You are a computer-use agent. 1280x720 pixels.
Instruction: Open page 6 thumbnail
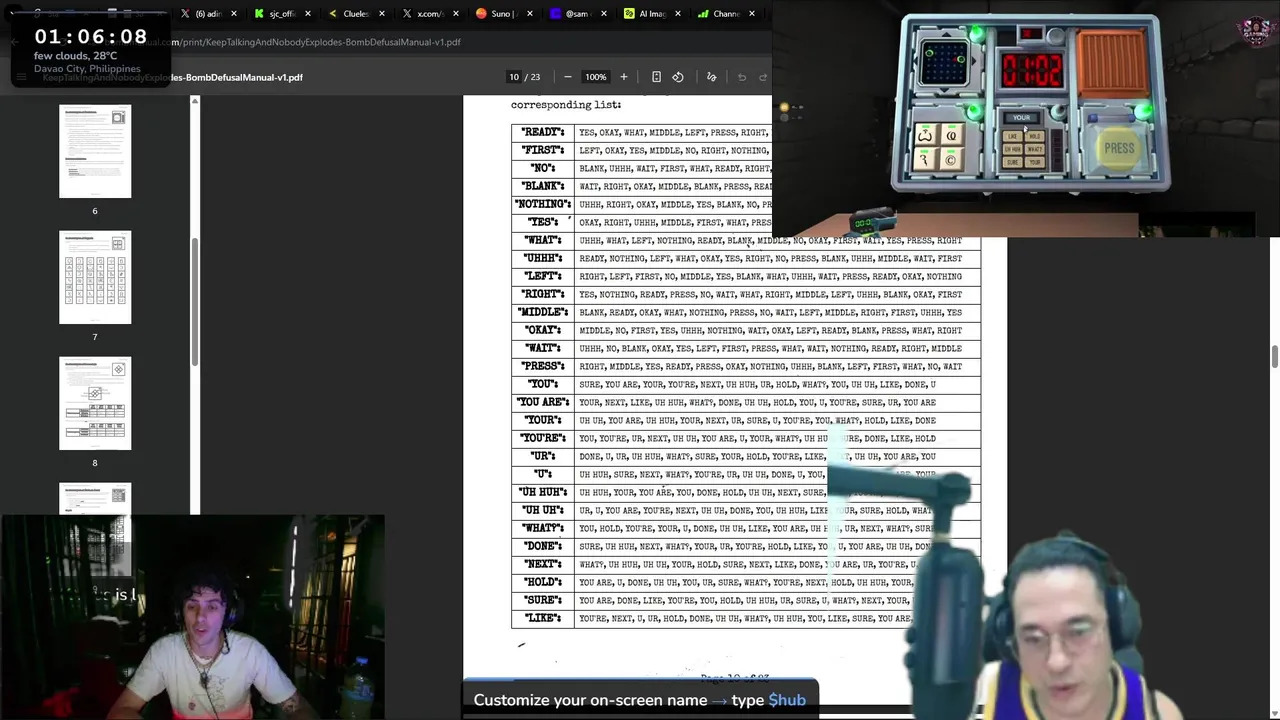coord(95,151)
